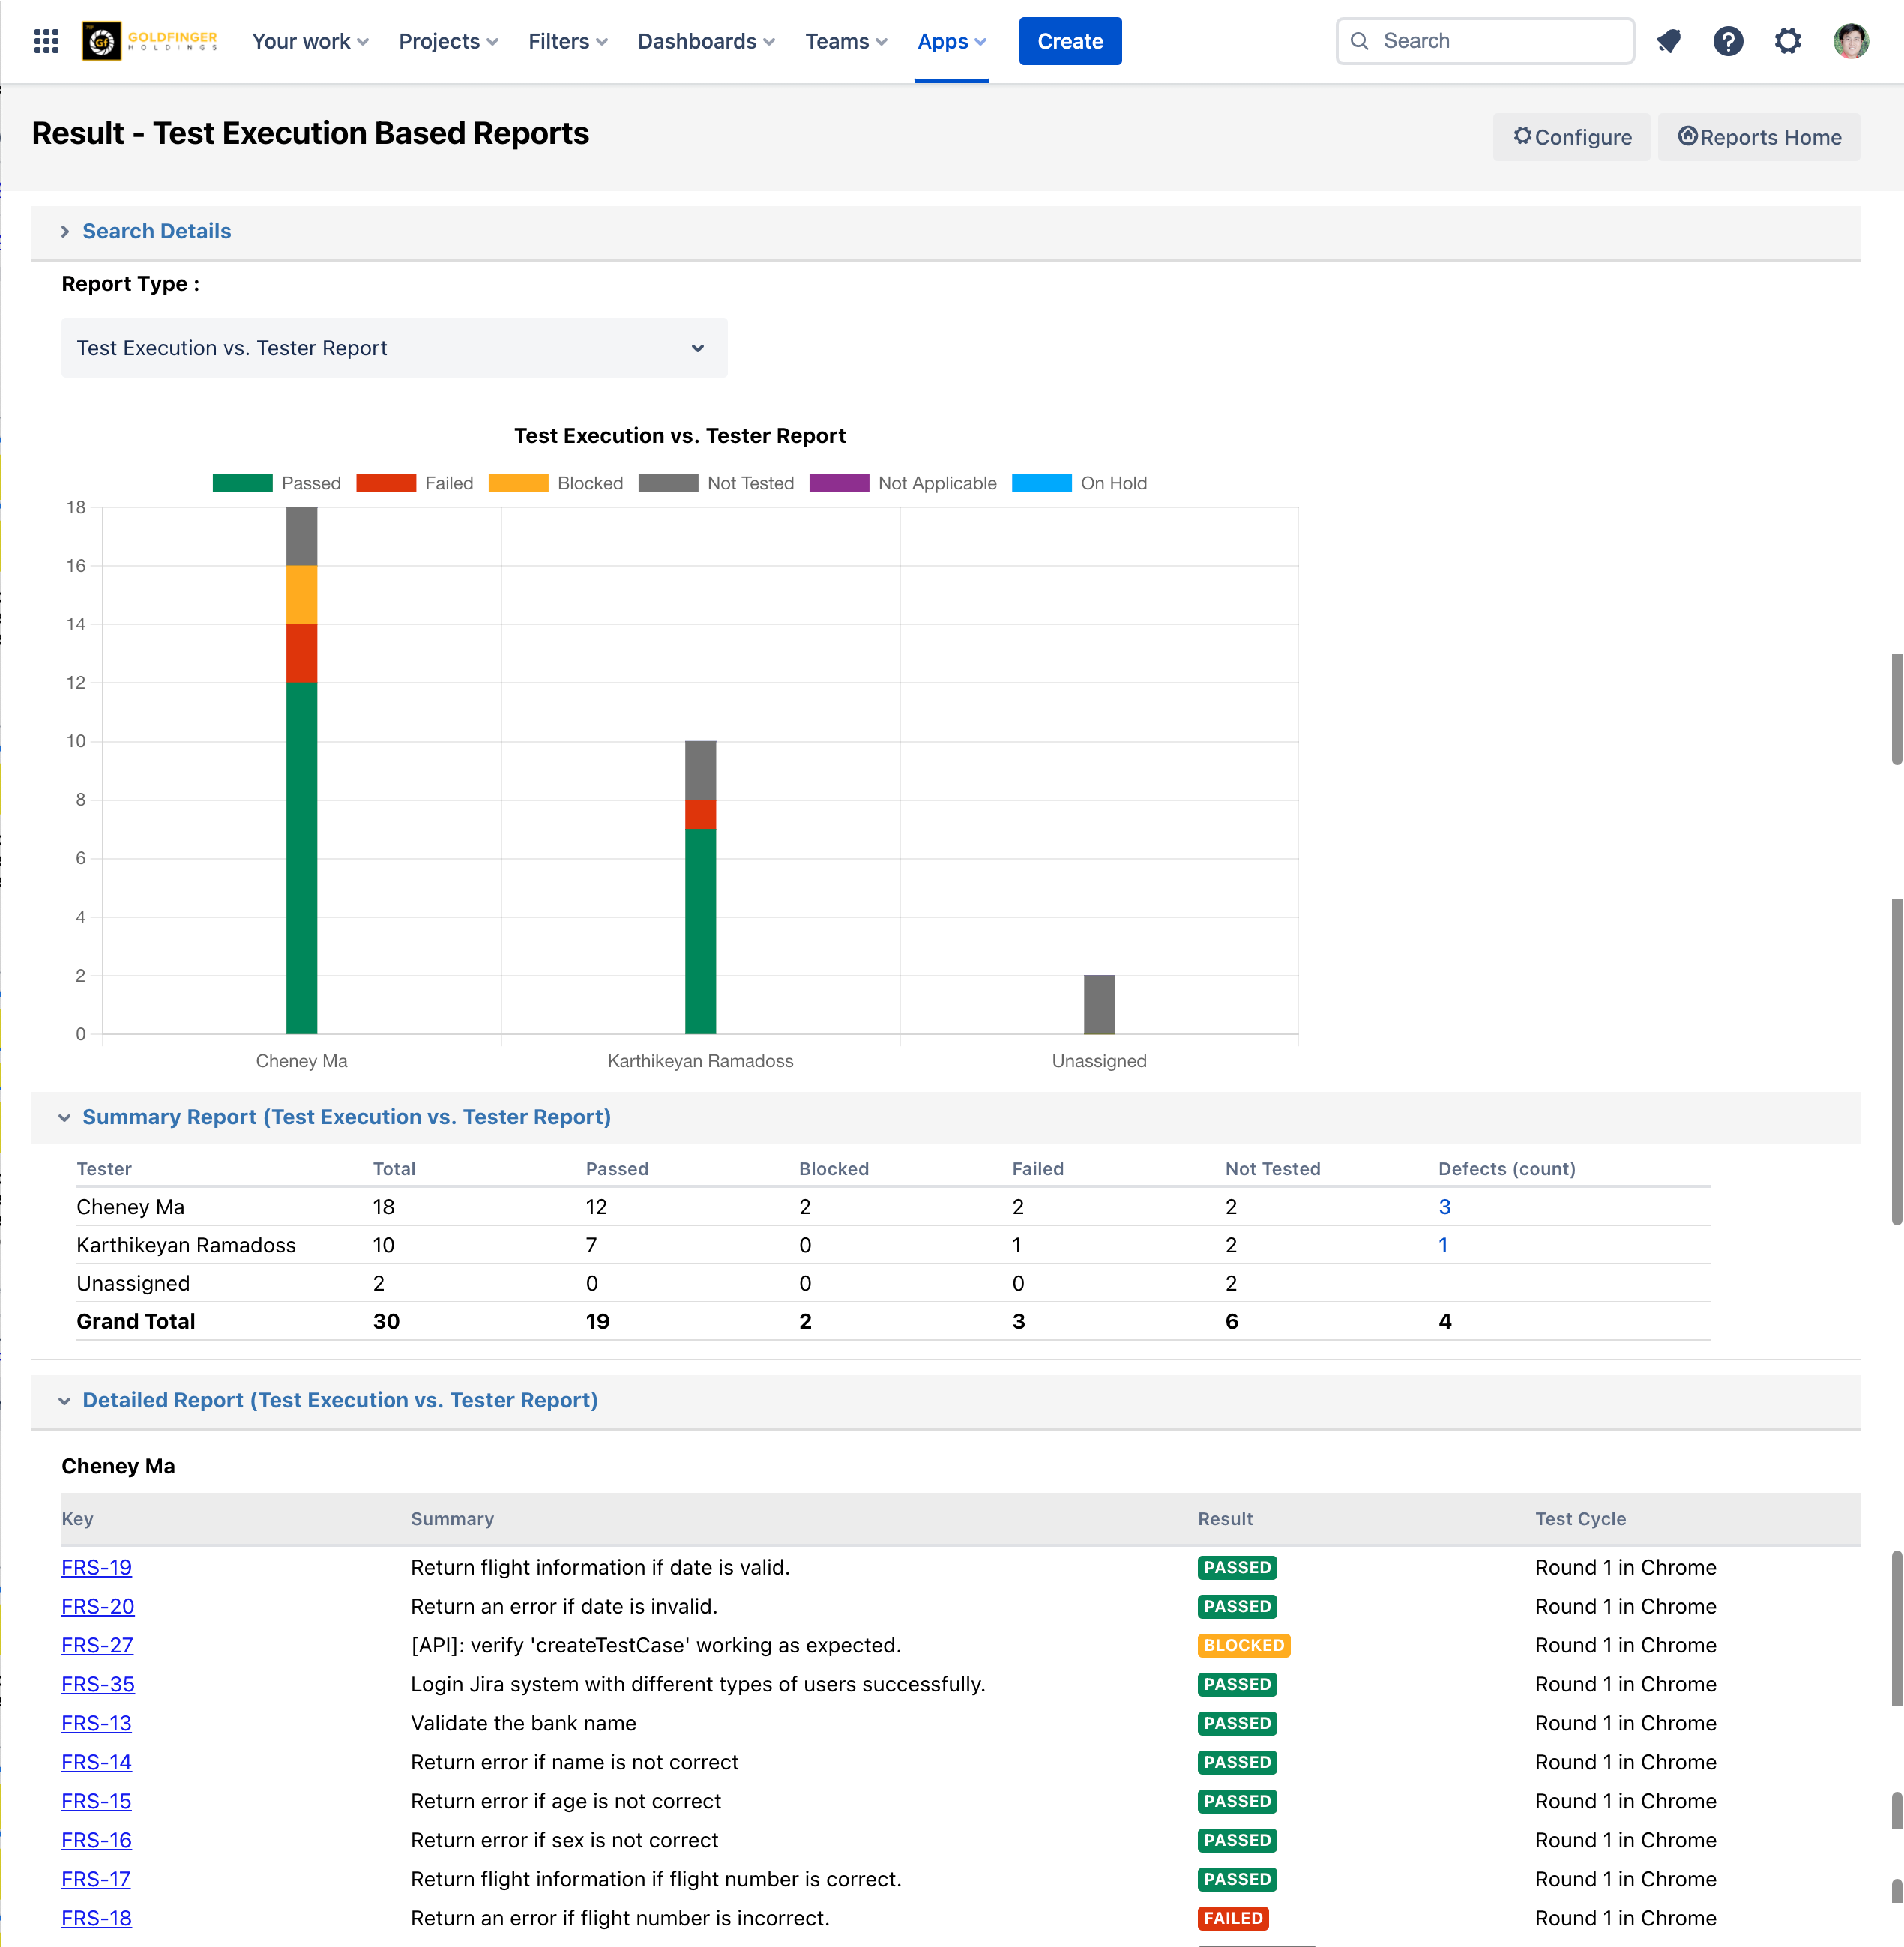The width and height of the screenshot is (1904, 1947).
Task: Click the Goldfinger Holdings logo
Action: pos(150,41)
